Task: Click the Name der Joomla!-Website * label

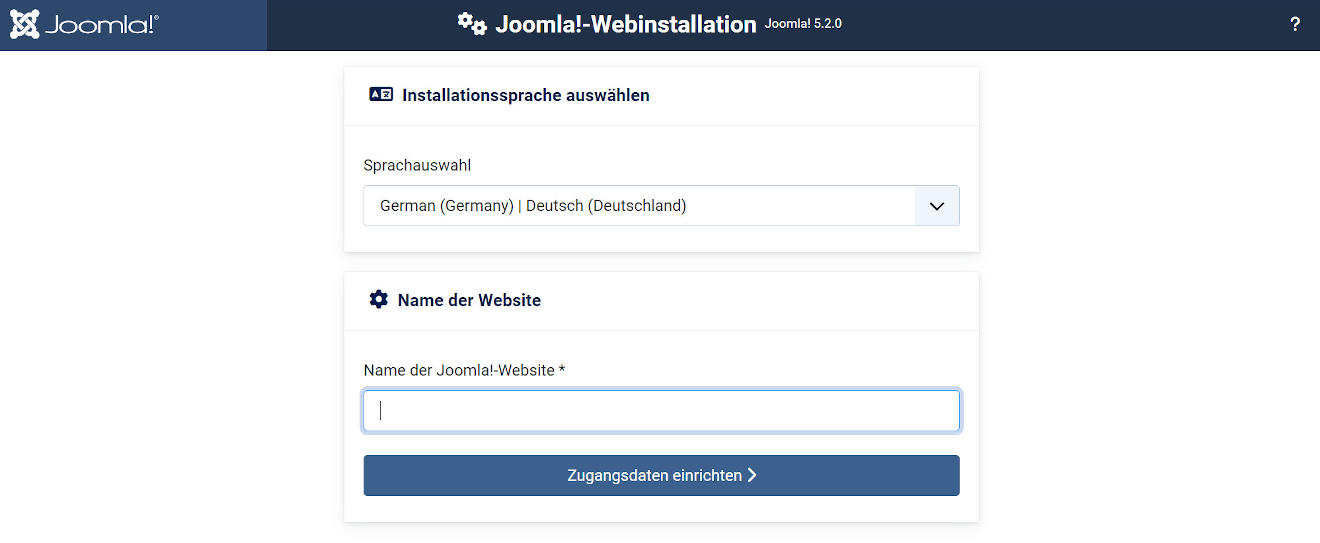Action: click(464, 370)
